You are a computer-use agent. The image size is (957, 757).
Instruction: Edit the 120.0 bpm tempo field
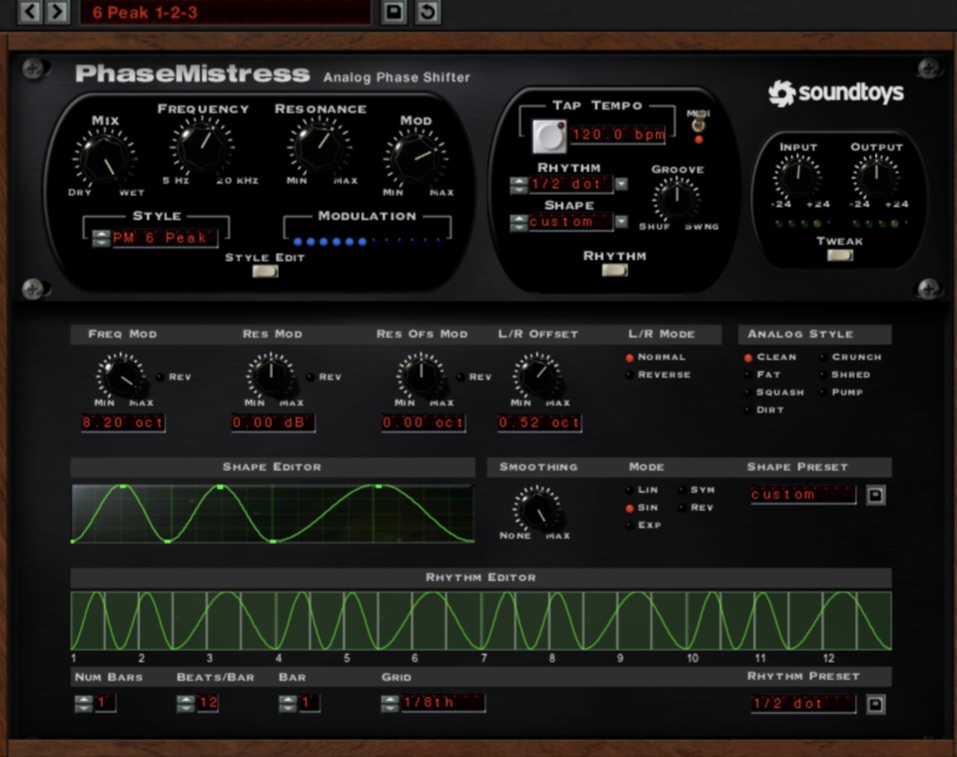[618, 134]
